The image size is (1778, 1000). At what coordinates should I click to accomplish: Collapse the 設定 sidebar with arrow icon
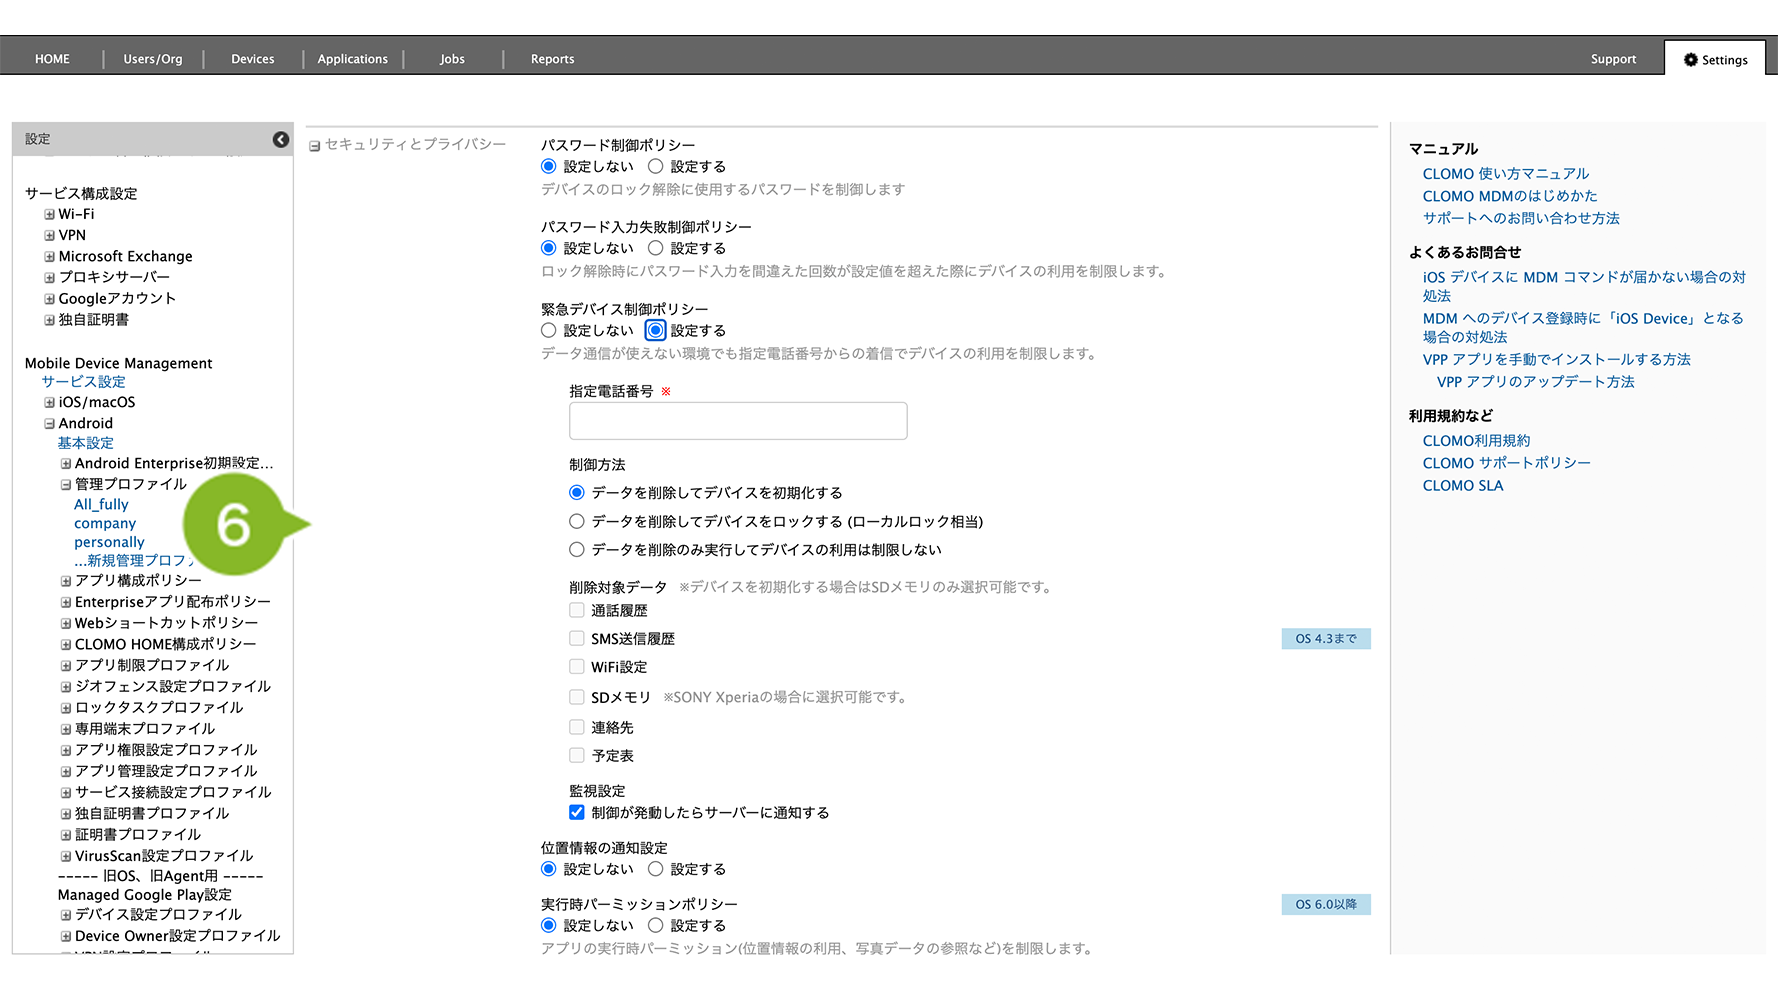[x=281, y=140]
